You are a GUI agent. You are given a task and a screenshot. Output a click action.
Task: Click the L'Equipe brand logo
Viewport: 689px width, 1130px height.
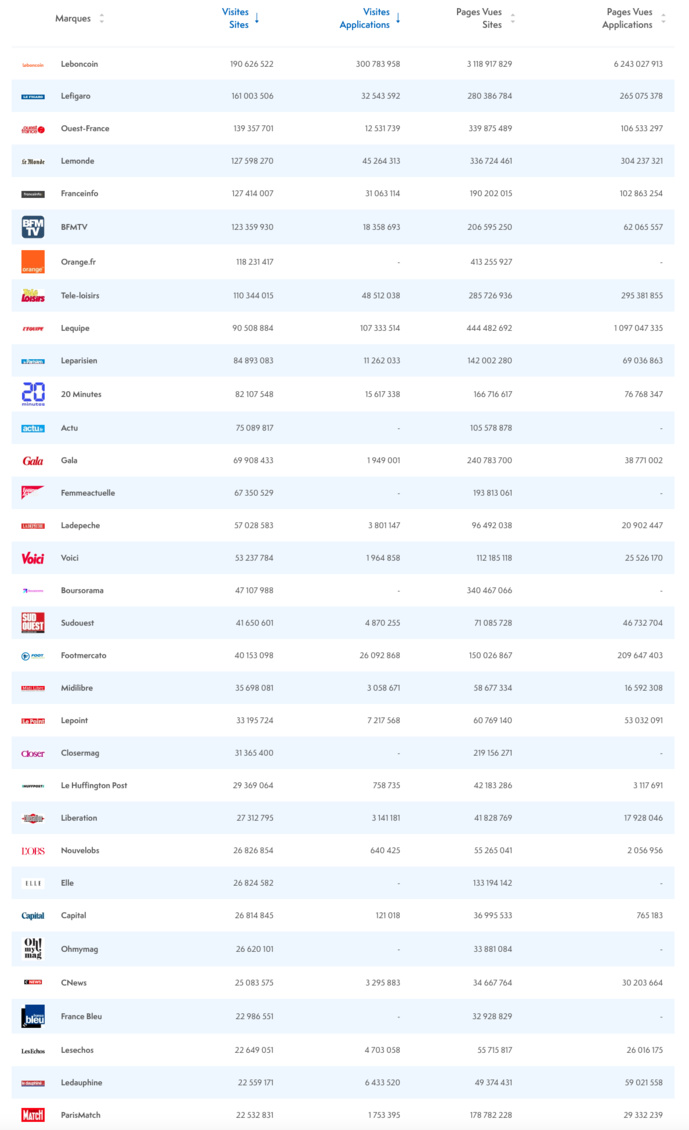click(x=32, y=329)
